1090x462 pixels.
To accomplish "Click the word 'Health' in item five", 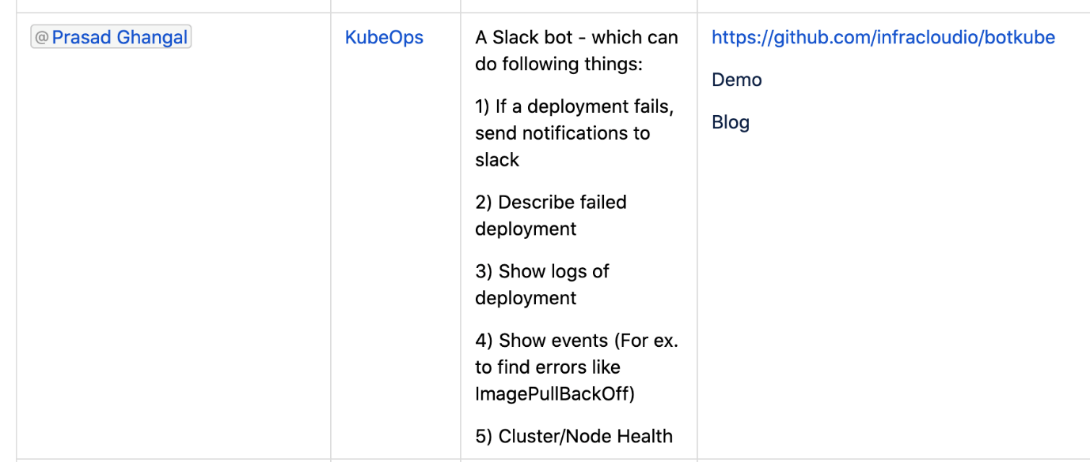I will pyautogui.click(x=646, y=436).
